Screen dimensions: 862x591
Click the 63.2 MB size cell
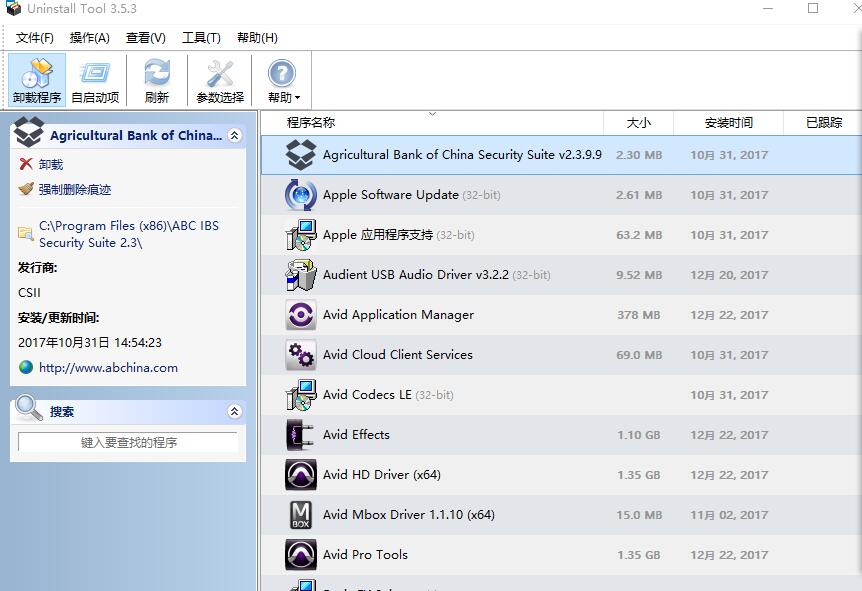point(639,235)
